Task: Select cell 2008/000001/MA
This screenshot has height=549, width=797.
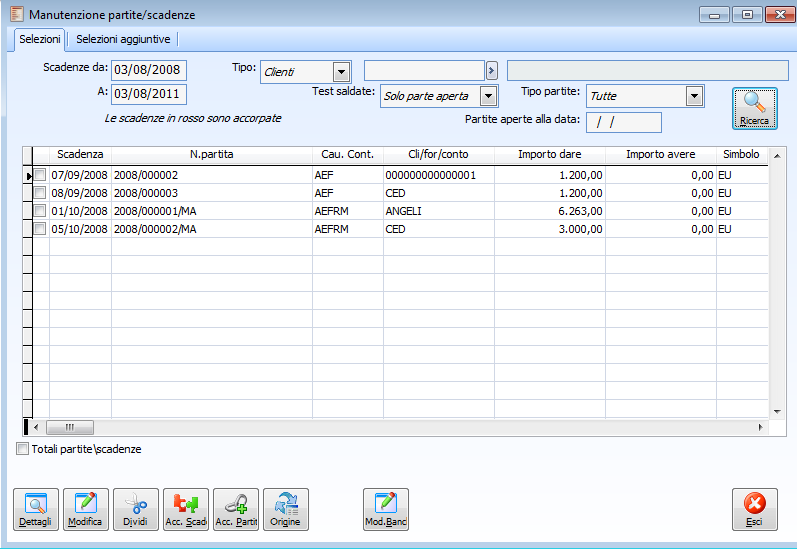Action: [211, 211]
